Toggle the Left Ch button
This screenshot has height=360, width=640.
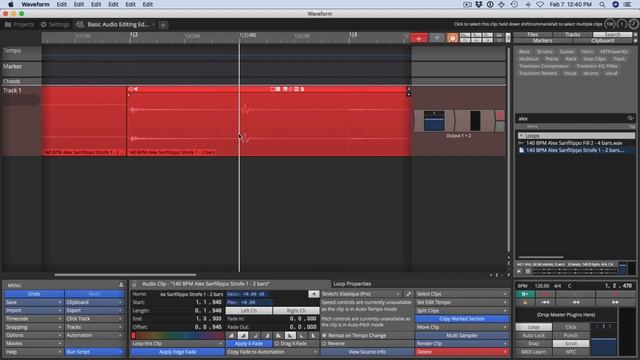[x=249, y=311]
